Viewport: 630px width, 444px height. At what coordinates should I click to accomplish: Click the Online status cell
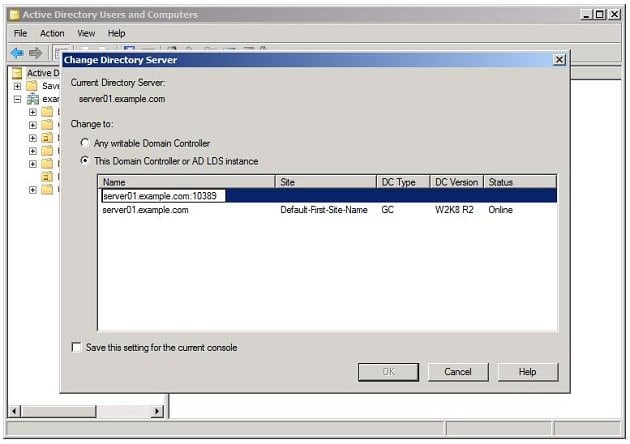tap(500, 210)
